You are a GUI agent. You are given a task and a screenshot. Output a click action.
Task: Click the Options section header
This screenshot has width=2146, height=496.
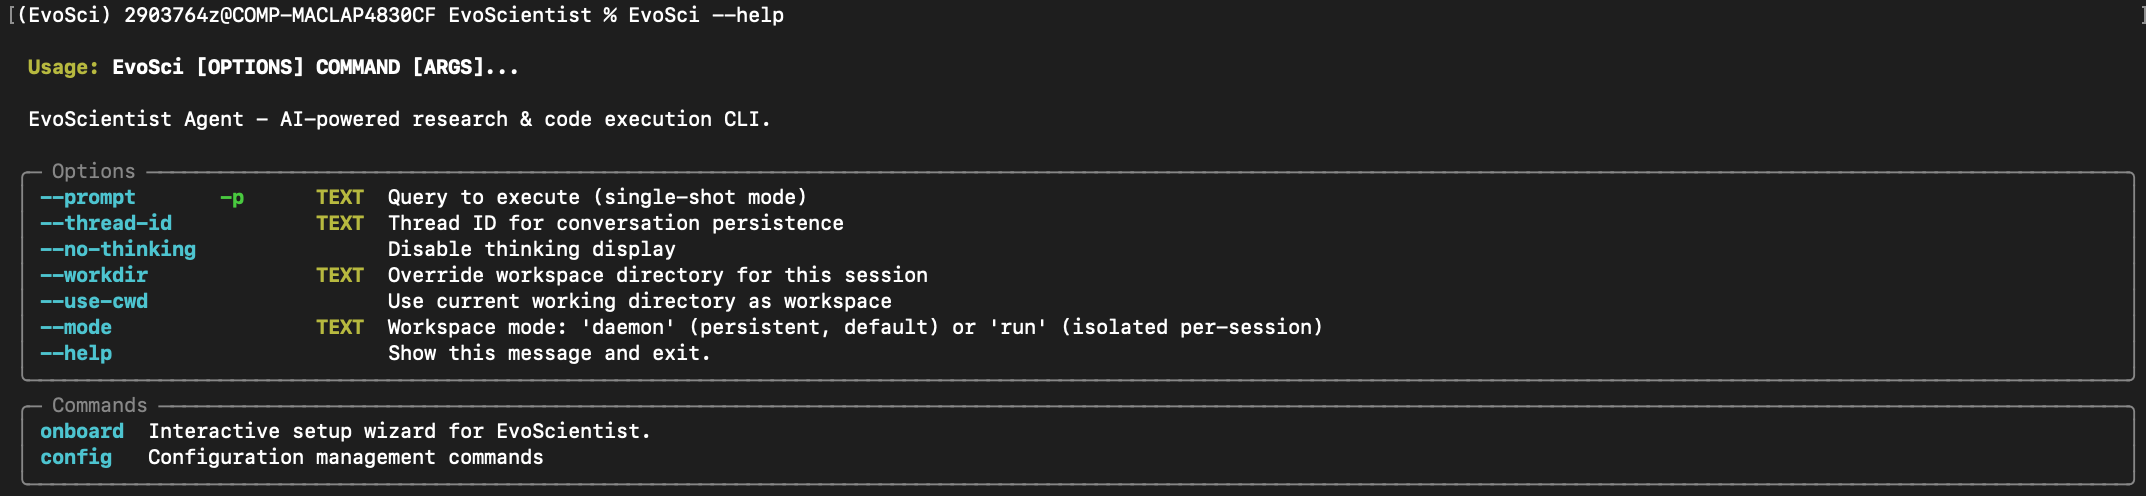pyautogui.click(x=94, y=171)
